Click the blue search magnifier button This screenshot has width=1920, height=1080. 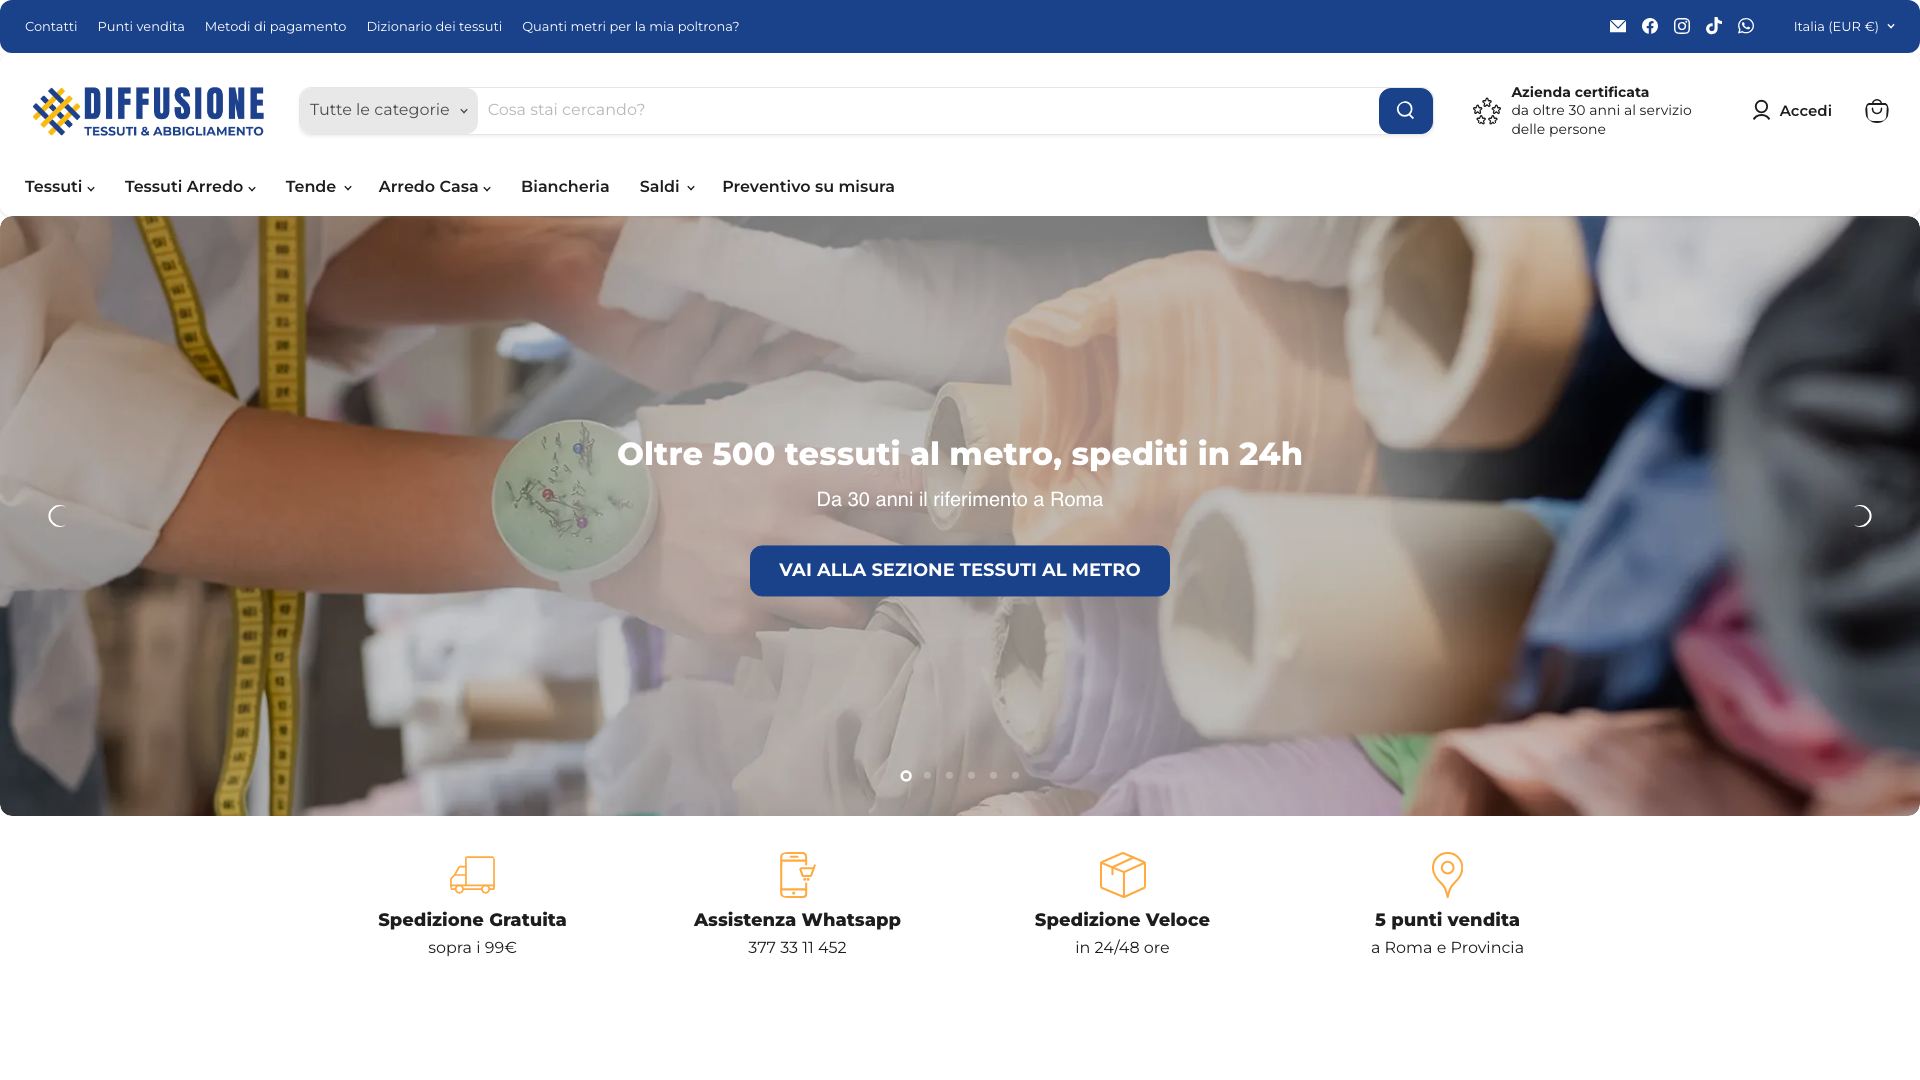[x=1405, y=111]
